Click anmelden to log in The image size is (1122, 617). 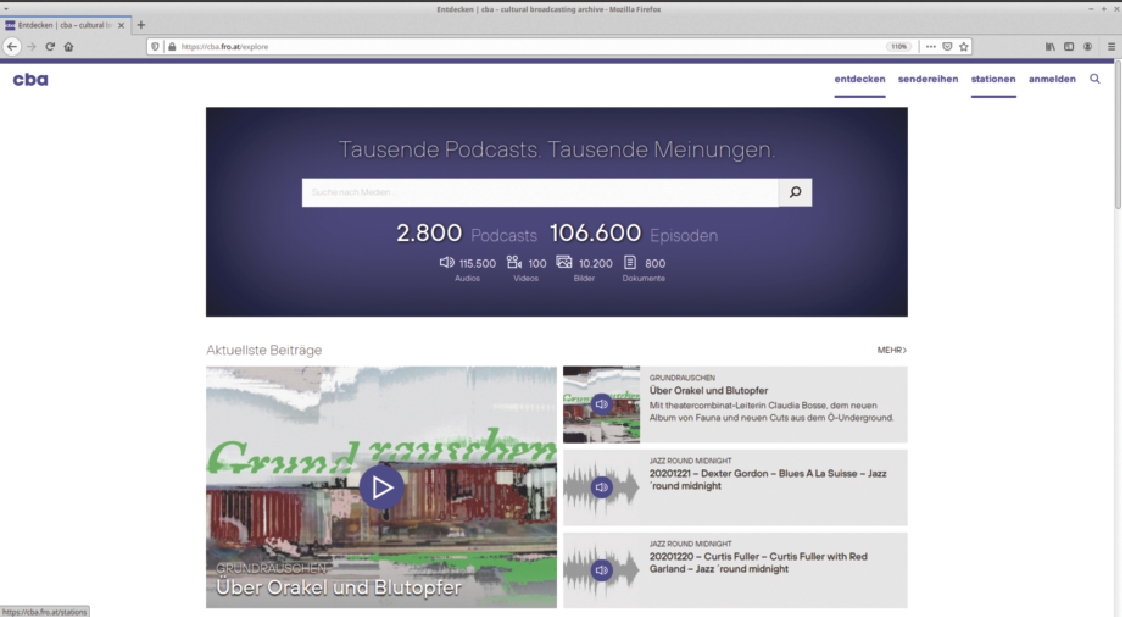pos(1052,79)
